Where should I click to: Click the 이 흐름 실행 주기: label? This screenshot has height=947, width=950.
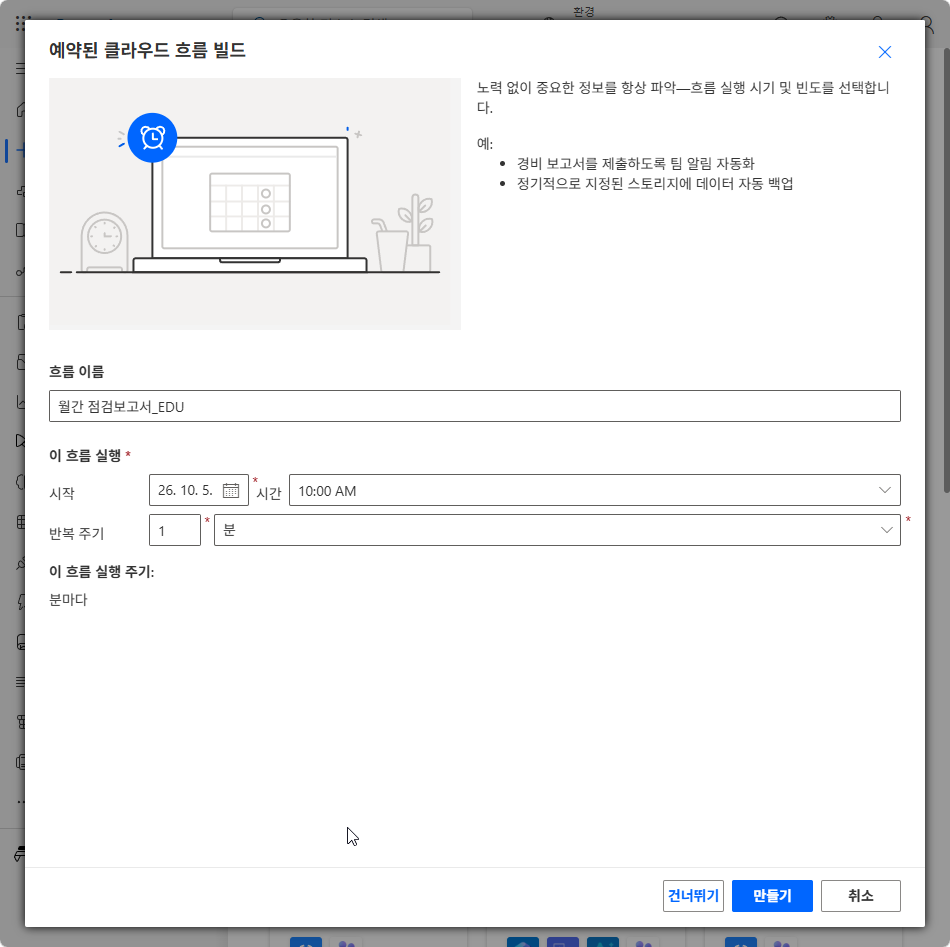tap(102, 571)
